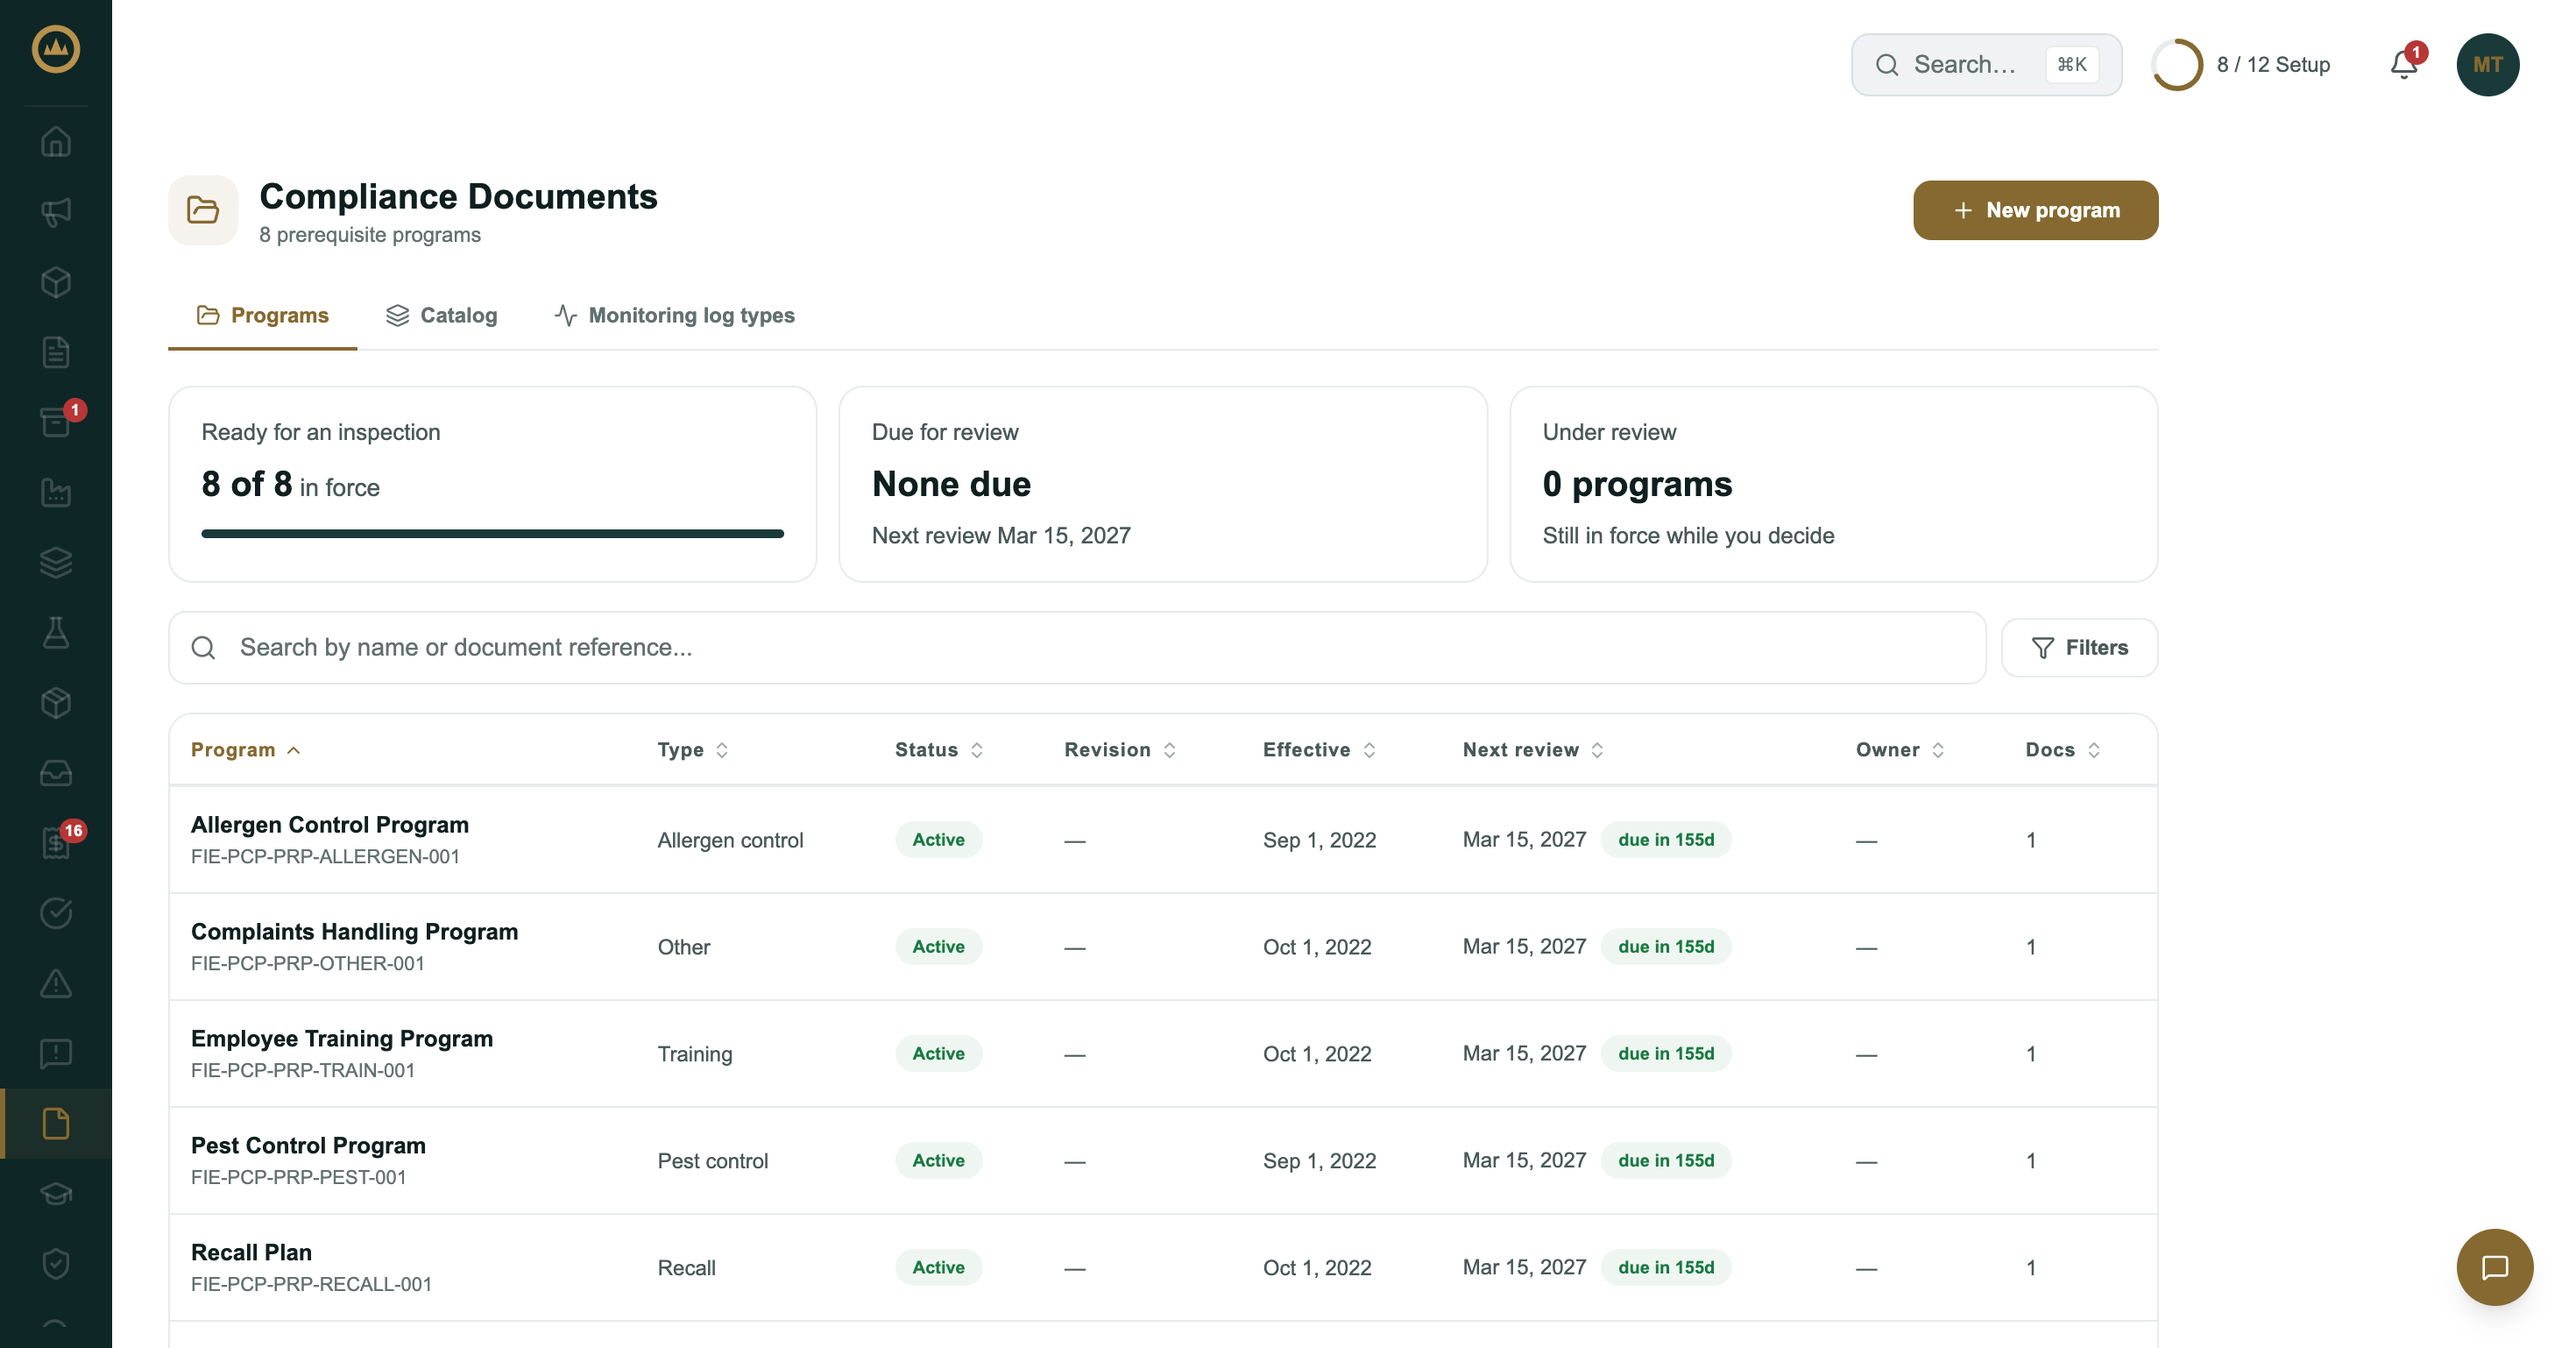The height and width of the screenshot is (1348, 2576).
Task: Sort by the Next review column
Action: pyautogui.click(x=1533, y=750)
